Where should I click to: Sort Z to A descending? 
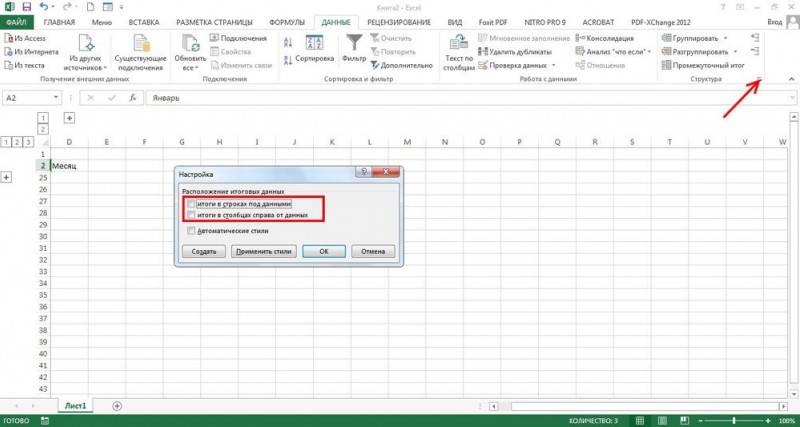click(288, 60)
